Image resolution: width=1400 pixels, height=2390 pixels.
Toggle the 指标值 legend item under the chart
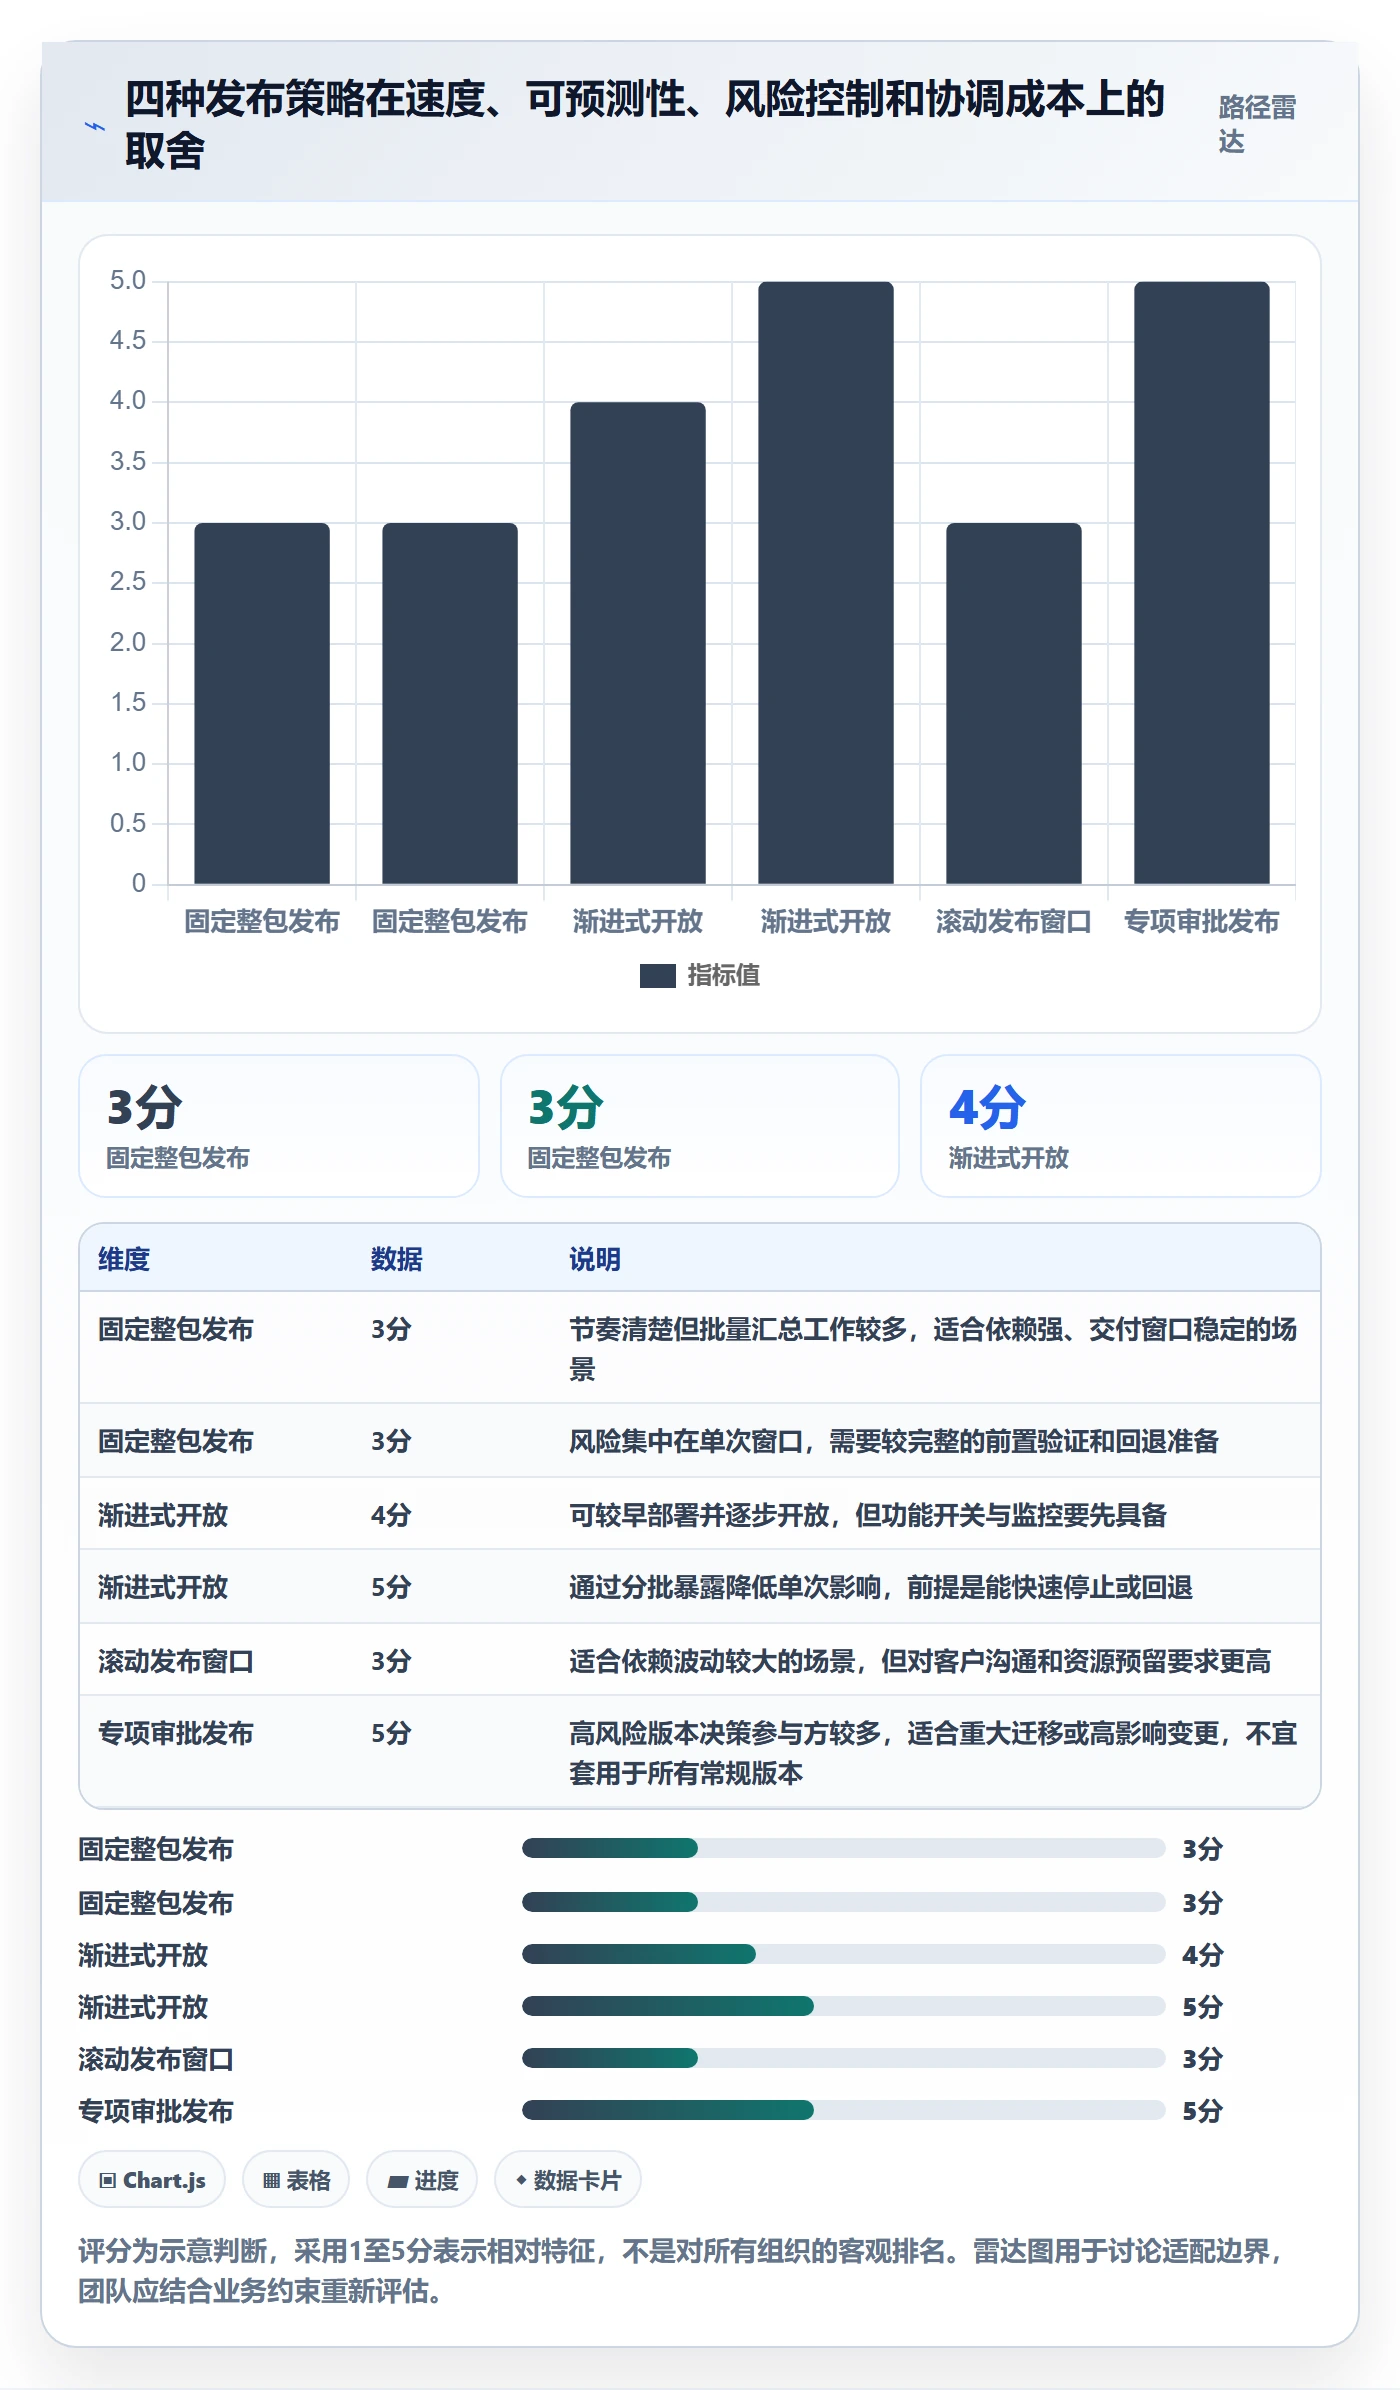700,975
